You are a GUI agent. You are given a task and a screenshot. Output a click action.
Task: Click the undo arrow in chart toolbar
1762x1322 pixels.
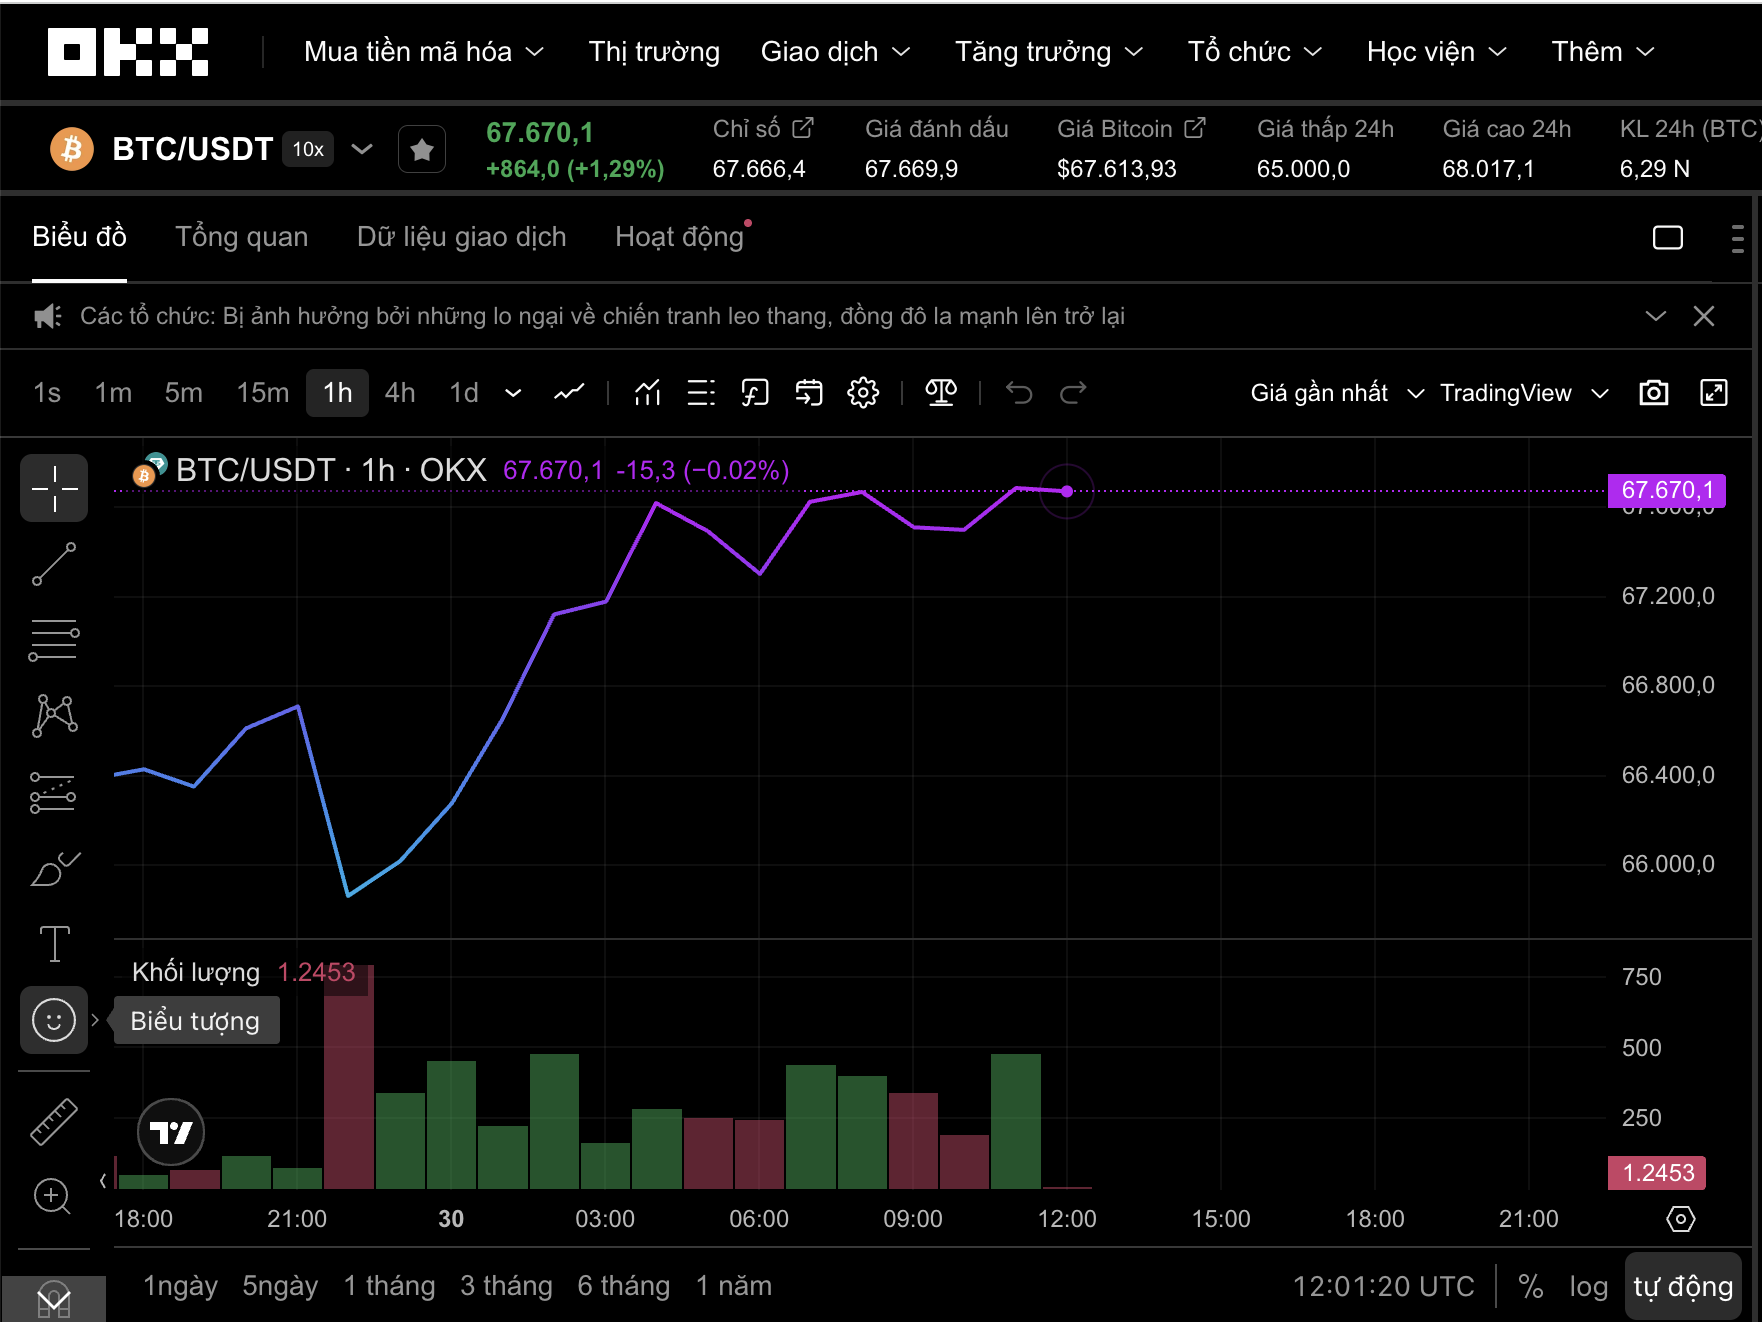pos(1018,393)
